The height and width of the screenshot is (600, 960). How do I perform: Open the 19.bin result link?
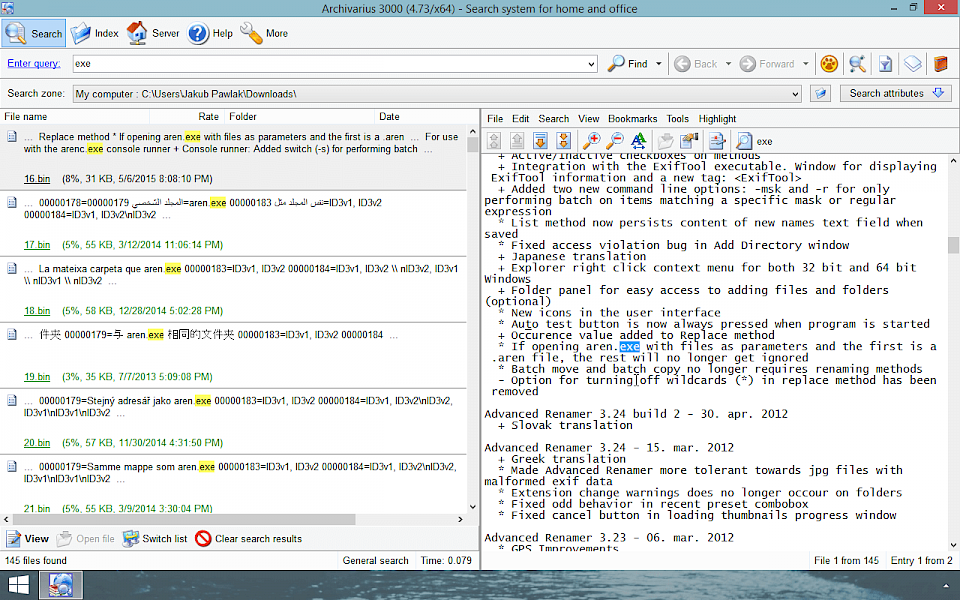click(x=37, y=377)
